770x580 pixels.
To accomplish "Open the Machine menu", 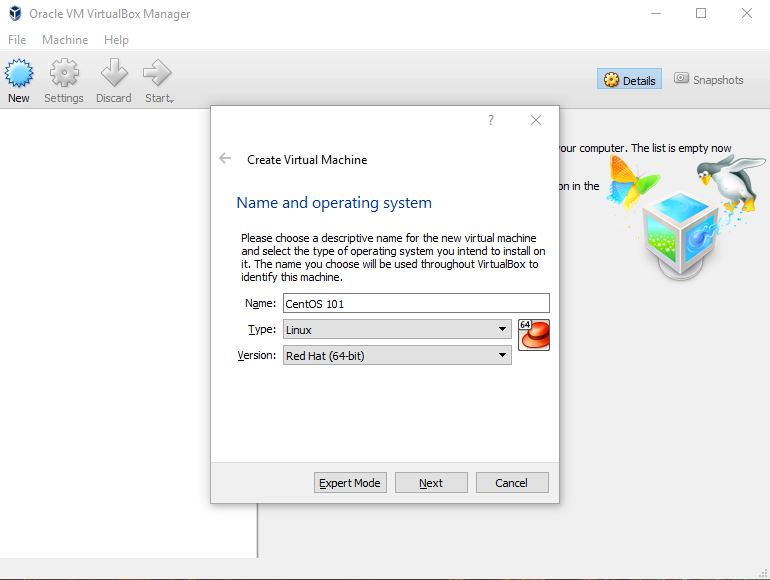I will (x=65, y=40).
